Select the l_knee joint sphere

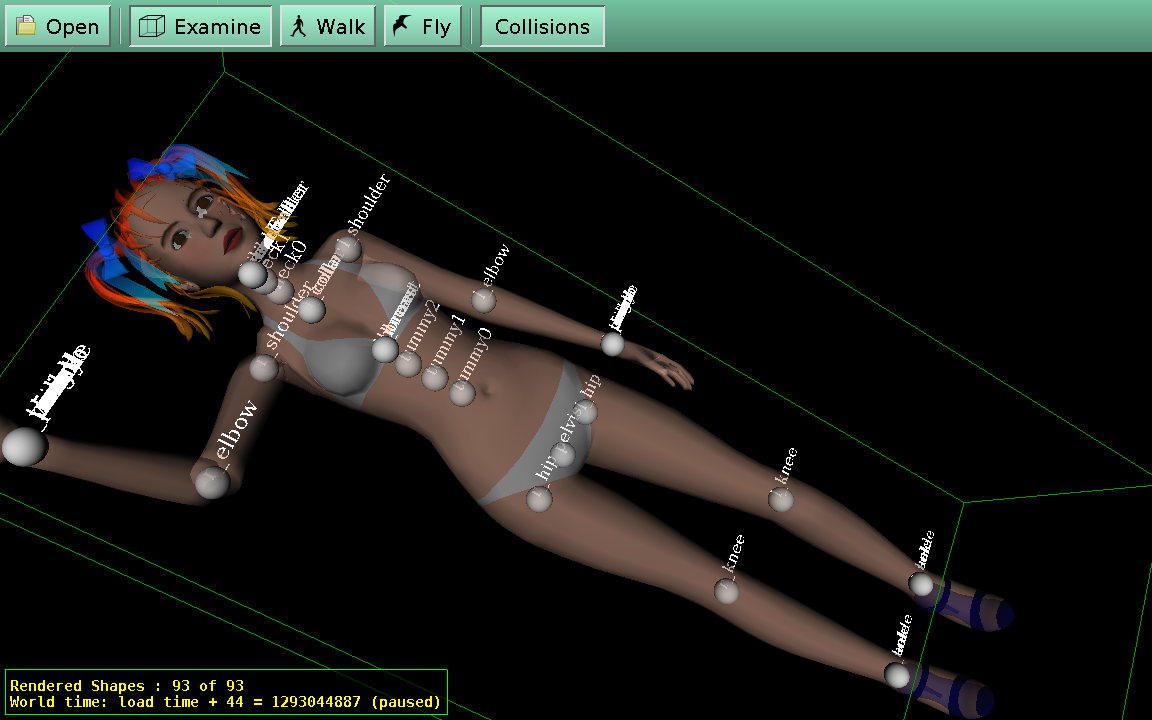(x=781, y=500)
